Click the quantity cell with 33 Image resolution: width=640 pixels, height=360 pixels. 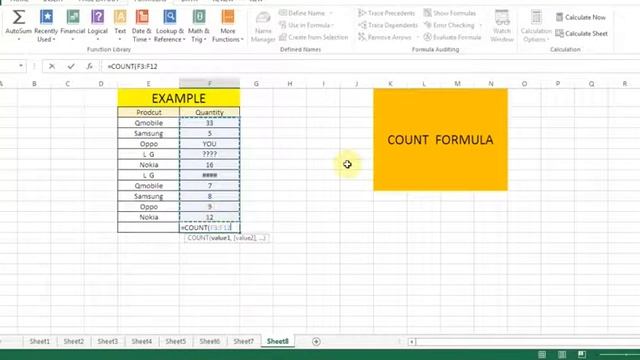209,123
